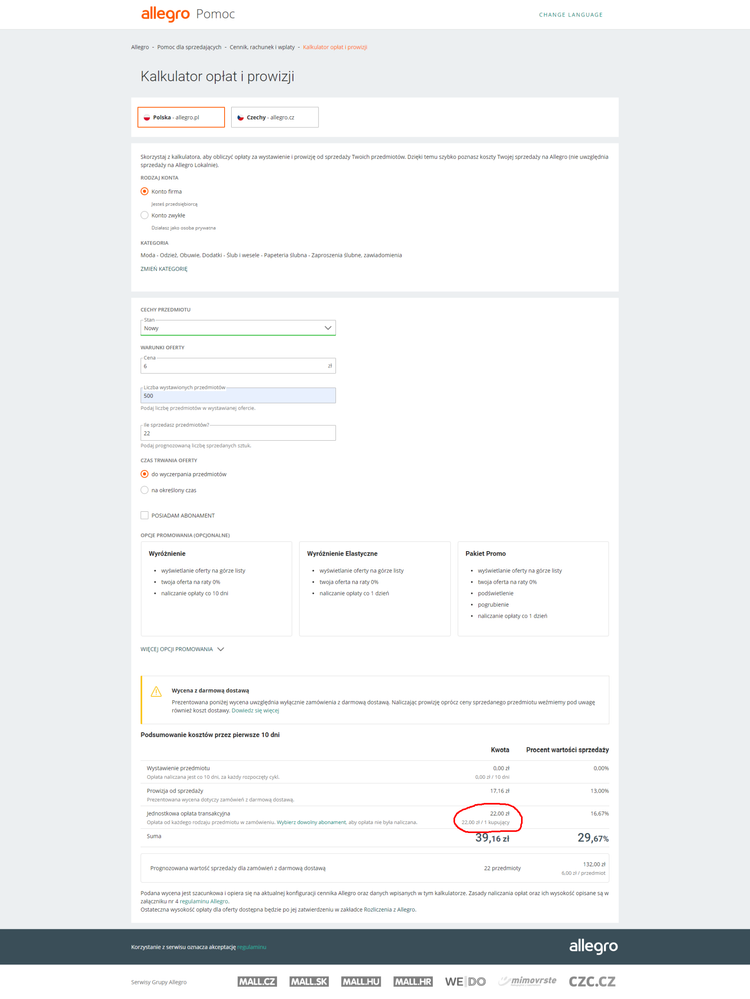Expand Więcej opcji promowania section
This screenshot has height=999, width=750.
[x=182, y=649]
